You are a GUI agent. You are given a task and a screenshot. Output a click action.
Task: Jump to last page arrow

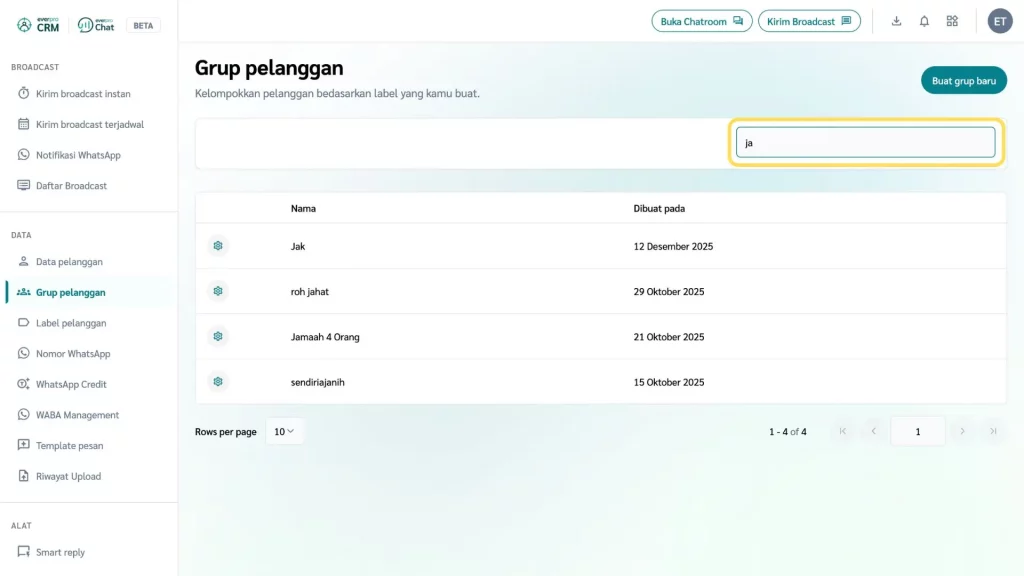[x=993, y=432]
